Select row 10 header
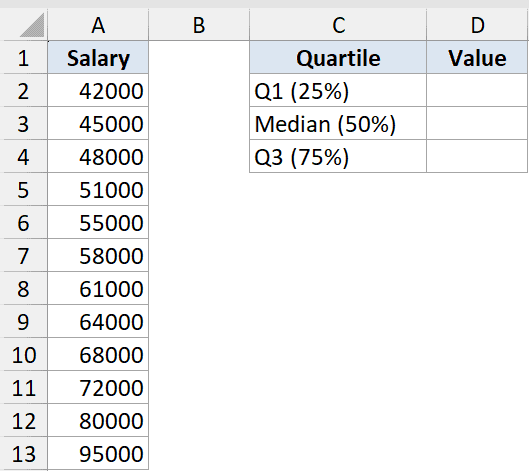The width and height of the screenshot is (529, 471). click(x=24, y=355)
